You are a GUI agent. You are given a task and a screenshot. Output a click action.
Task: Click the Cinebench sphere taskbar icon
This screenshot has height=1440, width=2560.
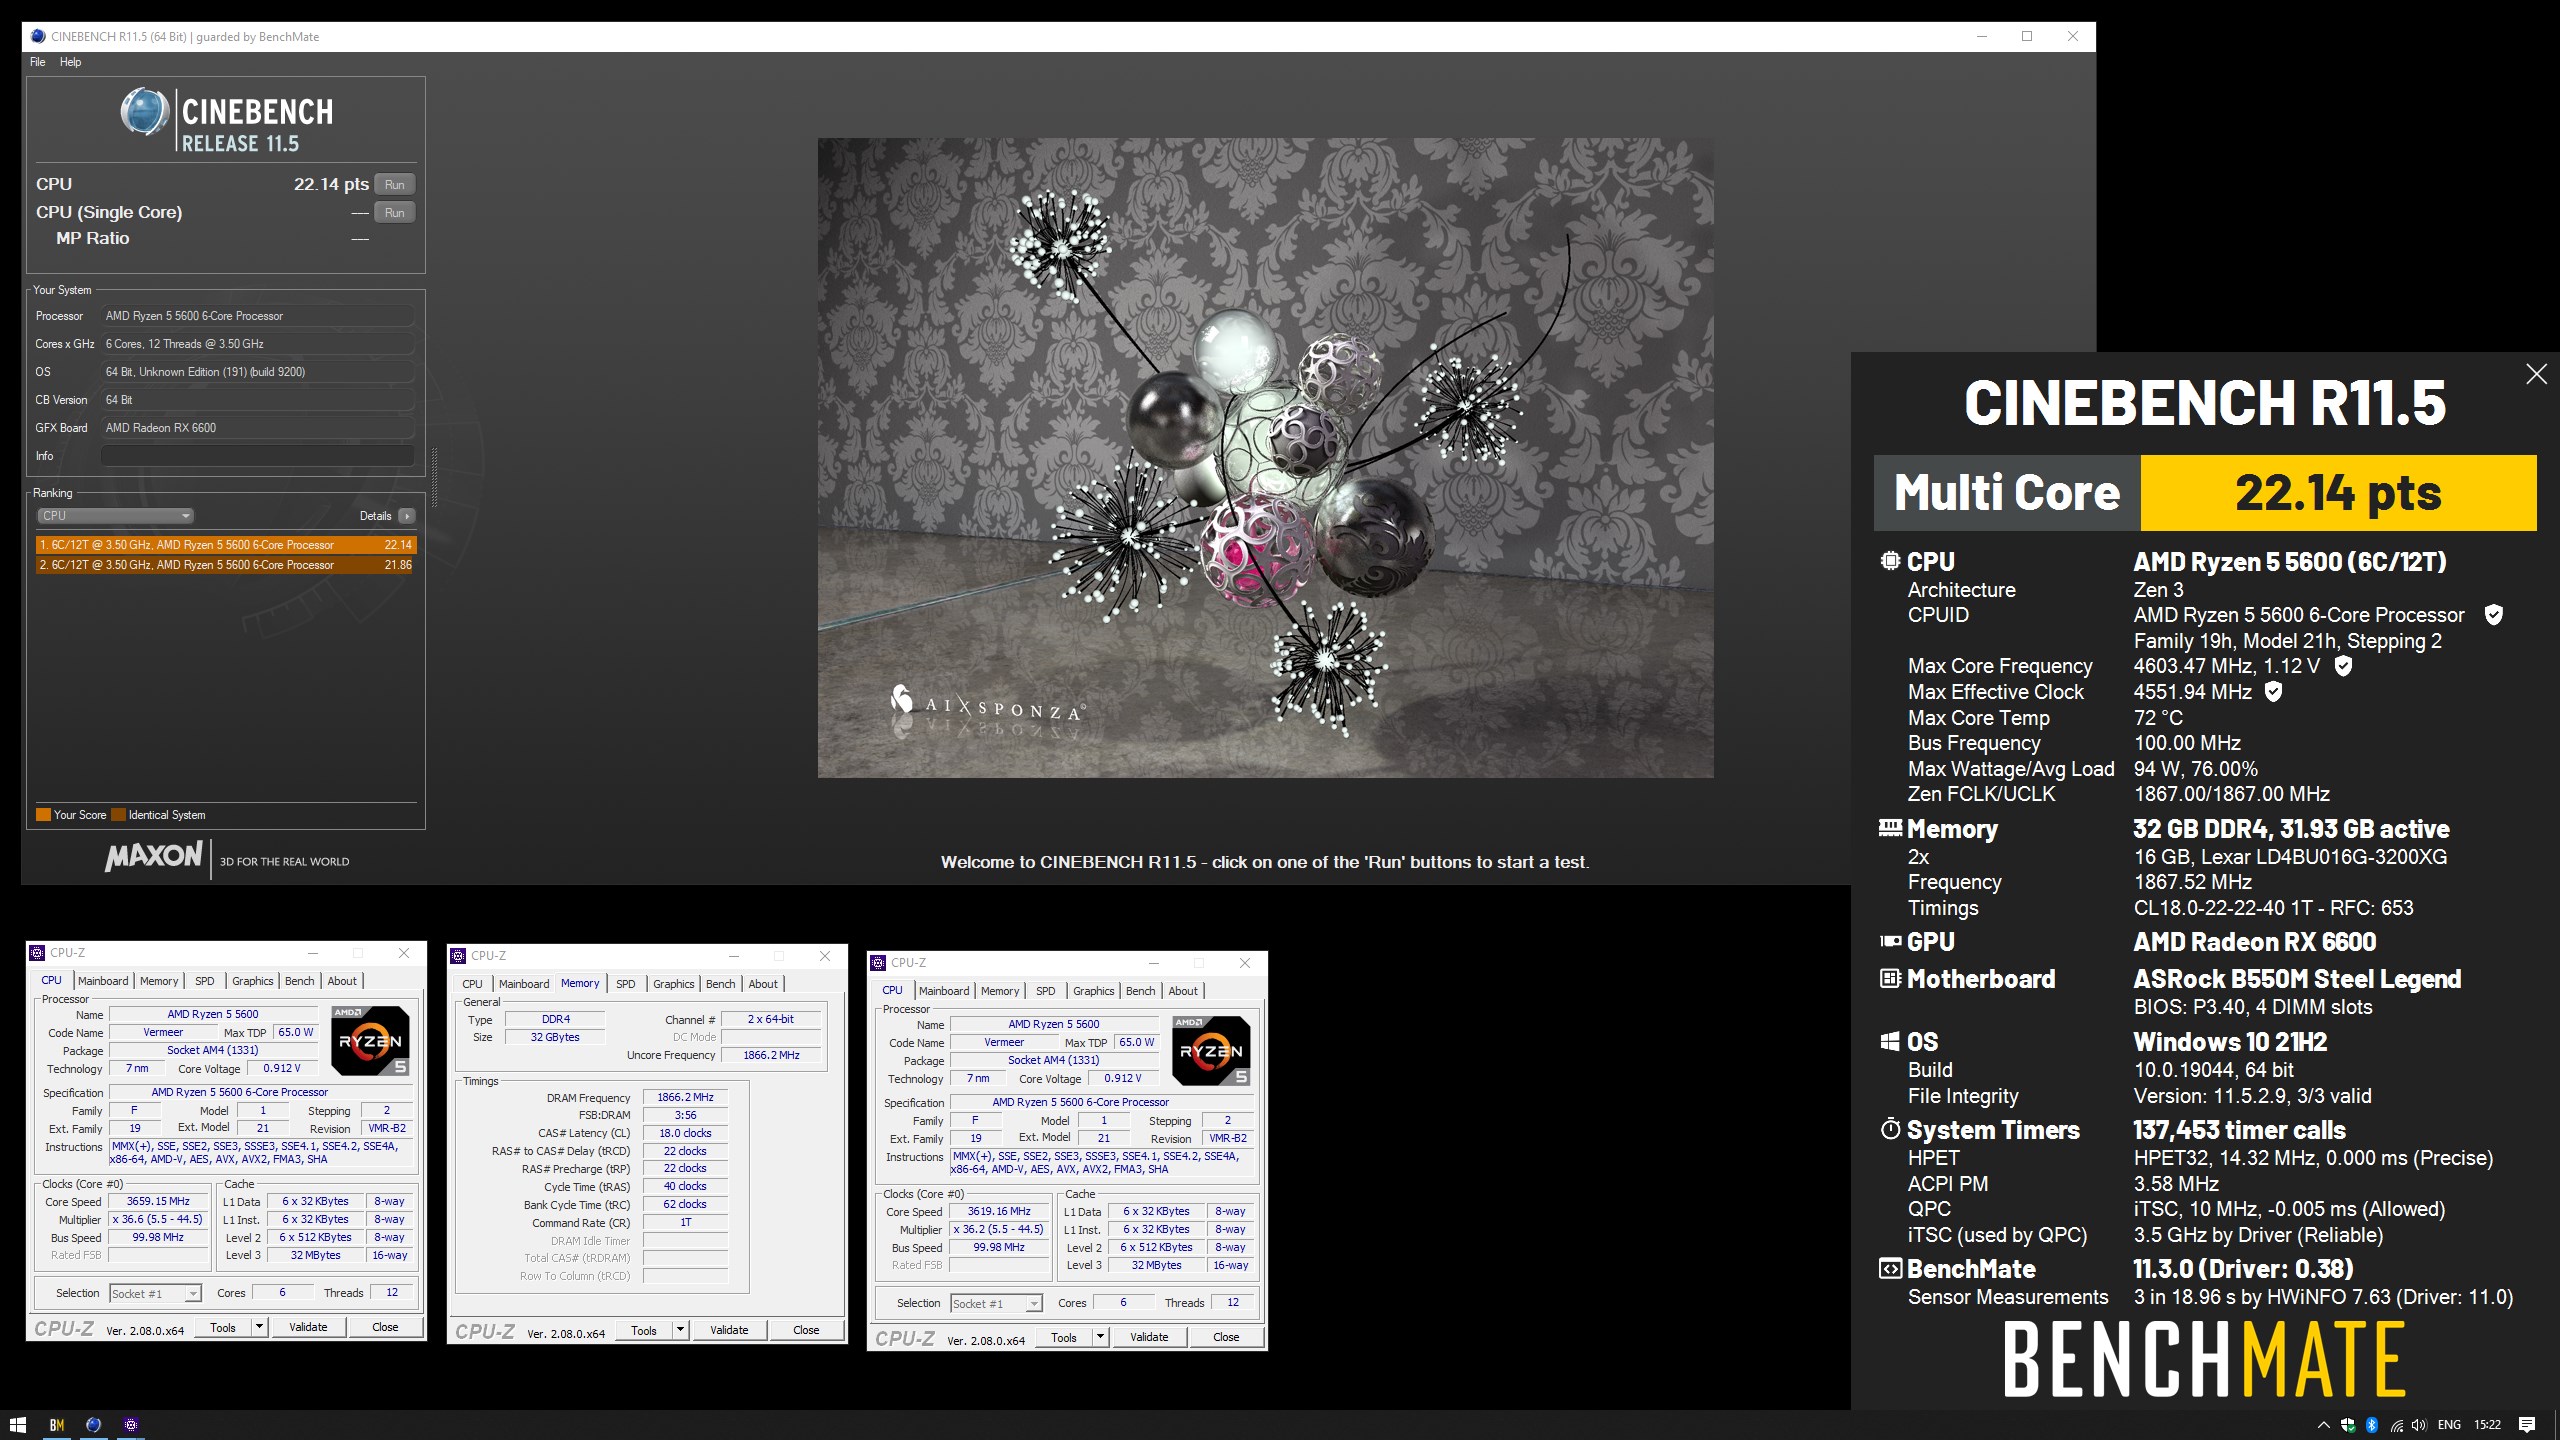[x=94, y=1425]
